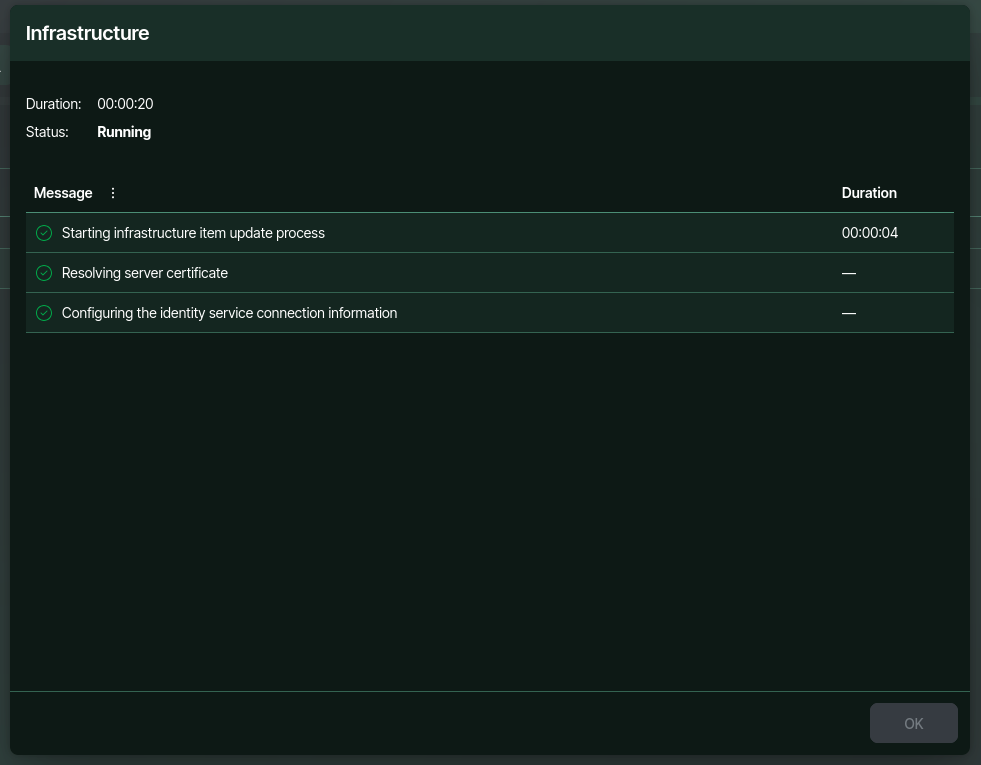The height and width of the screenshot is (765, 981).
Task: Click the Status: label
Action: (47, 132)
